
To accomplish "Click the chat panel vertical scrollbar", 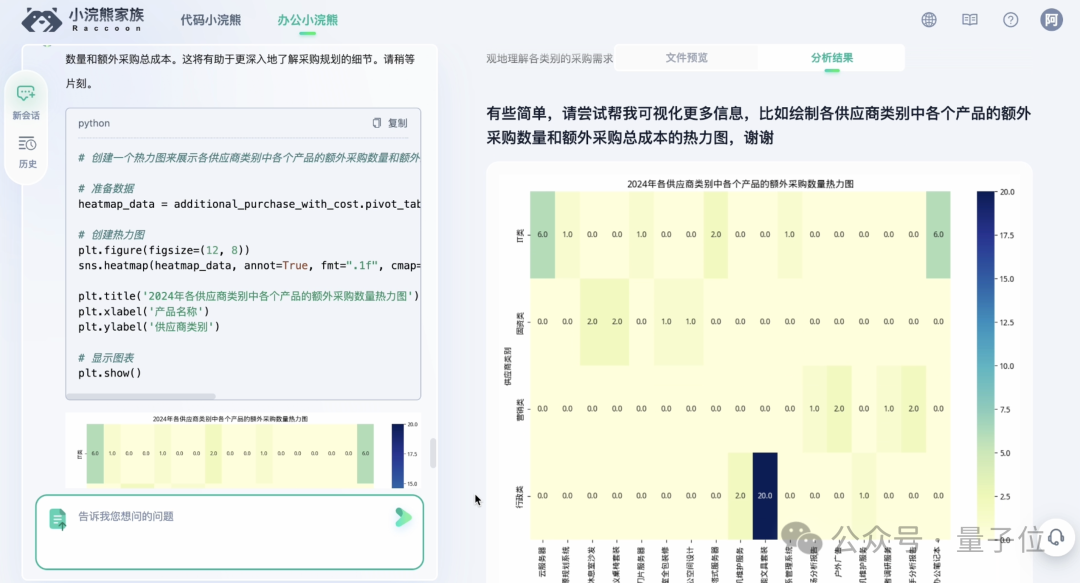I will coord(433,453).
